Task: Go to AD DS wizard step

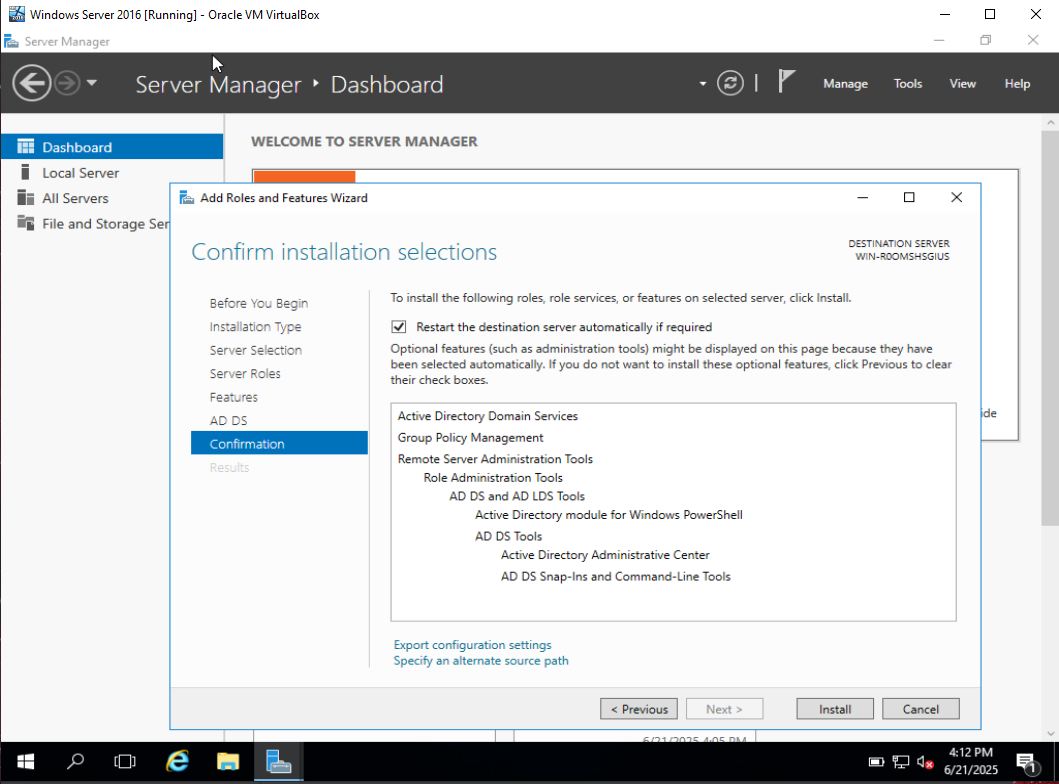Action: tap(228, 421)
